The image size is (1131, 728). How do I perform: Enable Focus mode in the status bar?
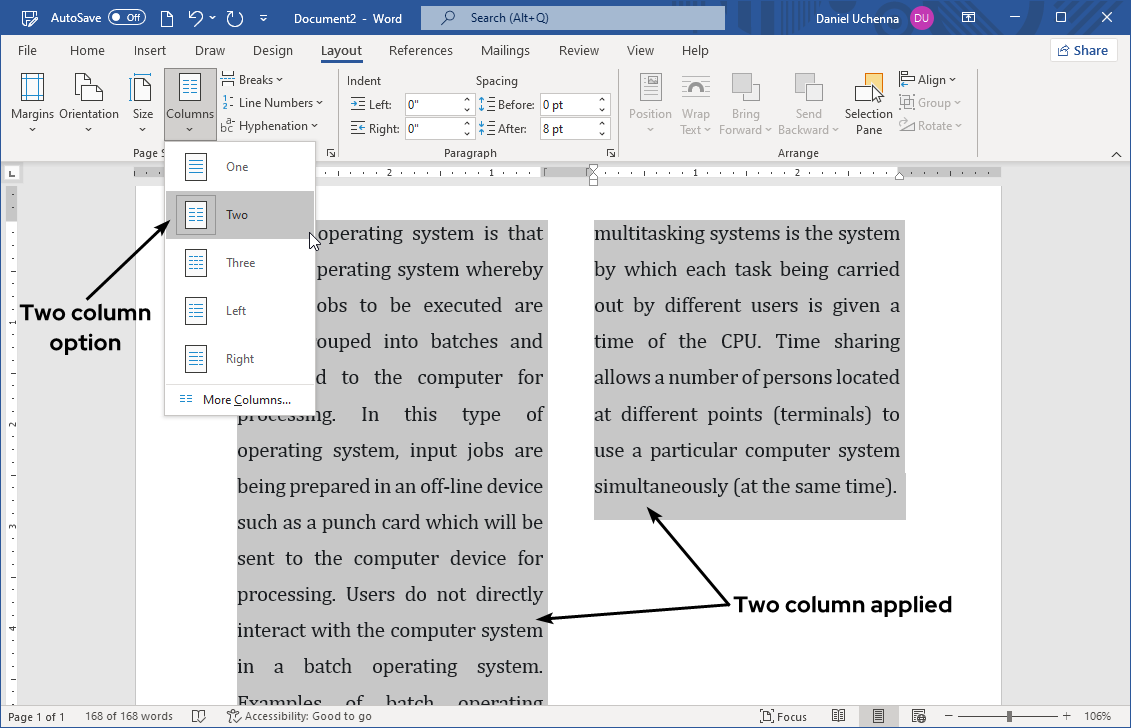[784, 716]
